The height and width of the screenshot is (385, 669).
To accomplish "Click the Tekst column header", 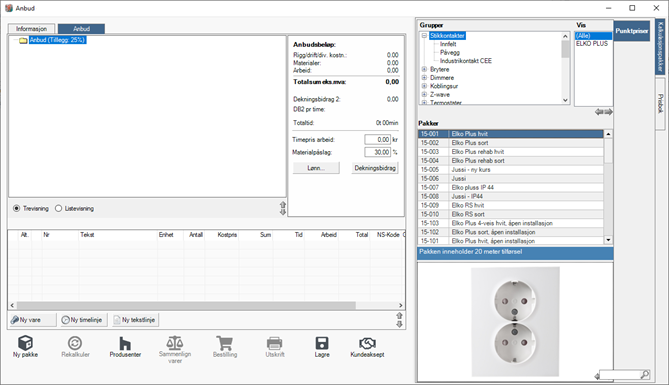I will [x=118, y=235].
